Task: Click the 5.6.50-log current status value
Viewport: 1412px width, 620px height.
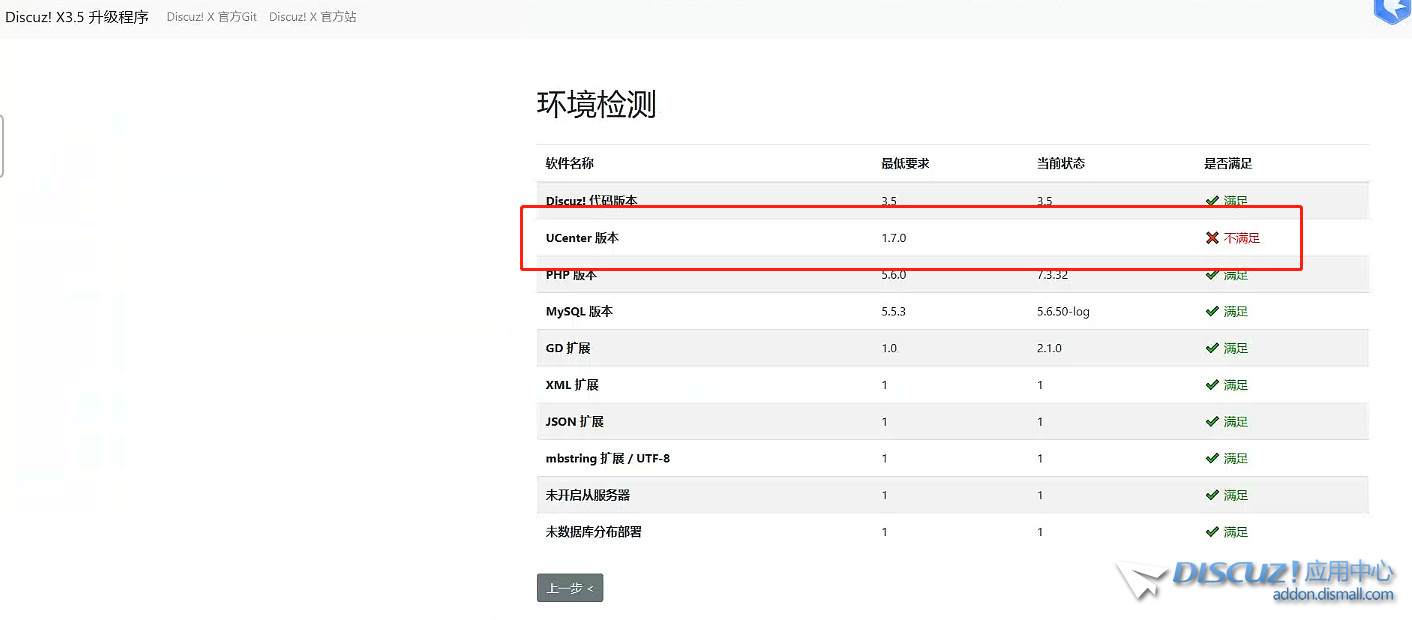Action: [1064, 311]
